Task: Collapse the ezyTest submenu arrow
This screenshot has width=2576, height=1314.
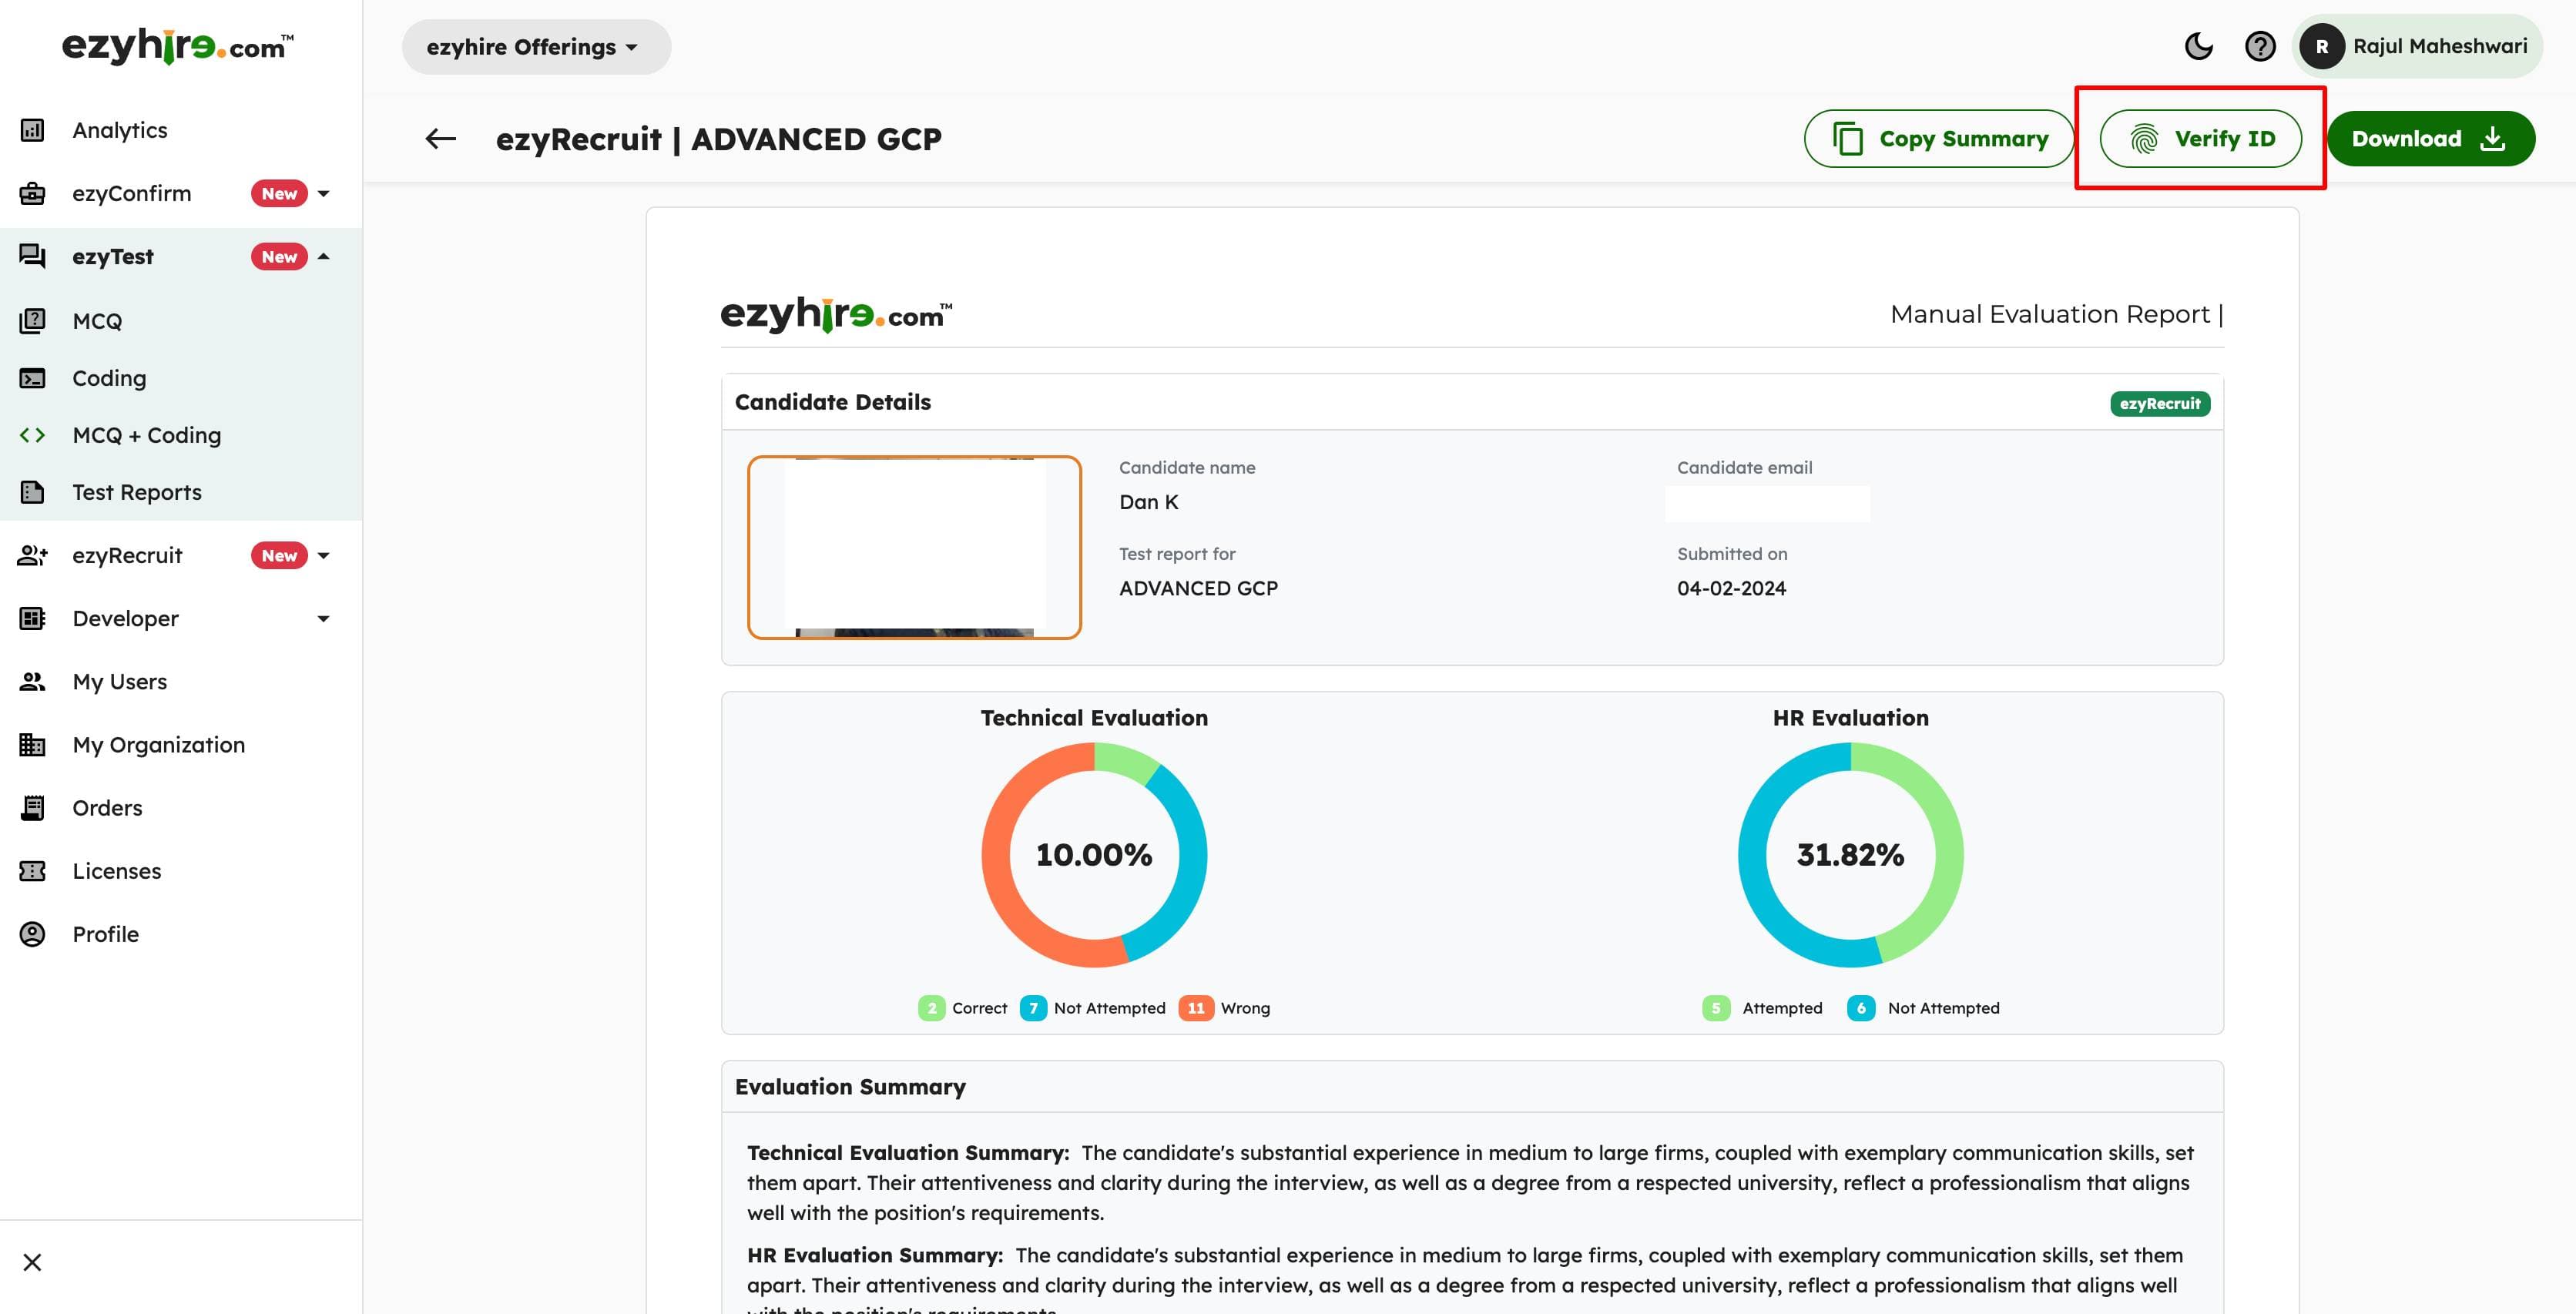Action: click(x=323, y=256)
